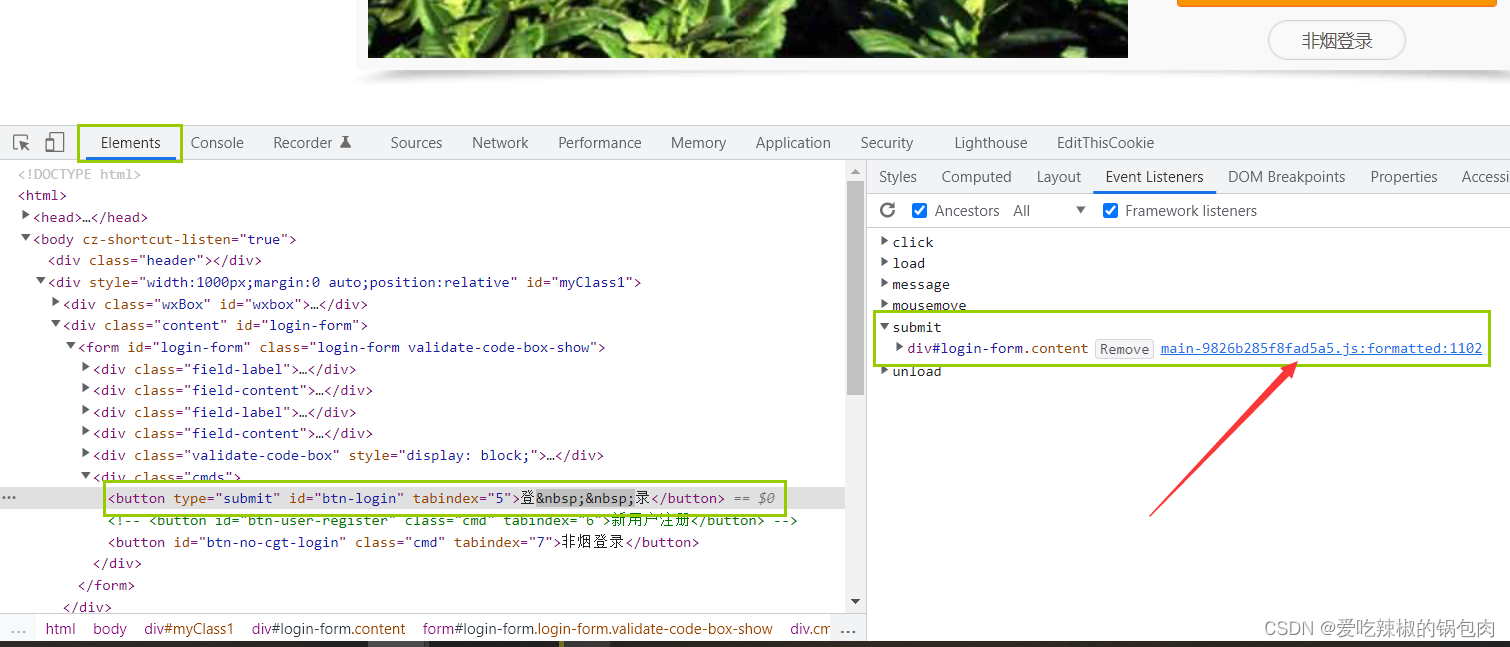Expand the div#login-form.content listener entry
The width and height of the screenshot is (1510, 647).
[x=900, y=348]
